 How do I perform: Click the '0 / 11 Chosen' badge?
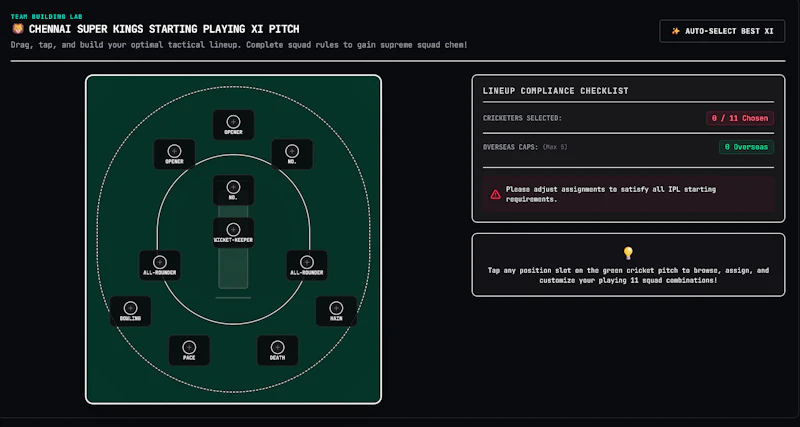(x=740, y=118)
